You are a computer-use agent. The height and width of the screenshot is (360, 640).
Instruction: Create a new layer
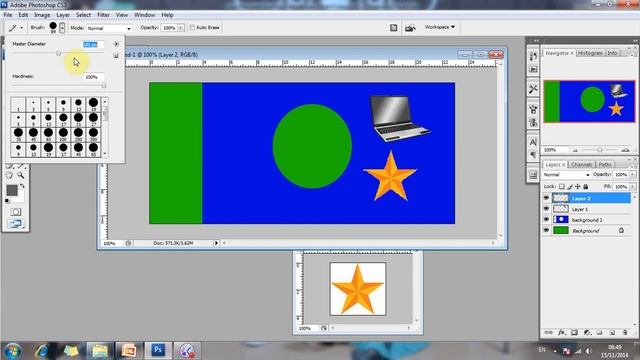pyautogui.click(x=612, y=333)
